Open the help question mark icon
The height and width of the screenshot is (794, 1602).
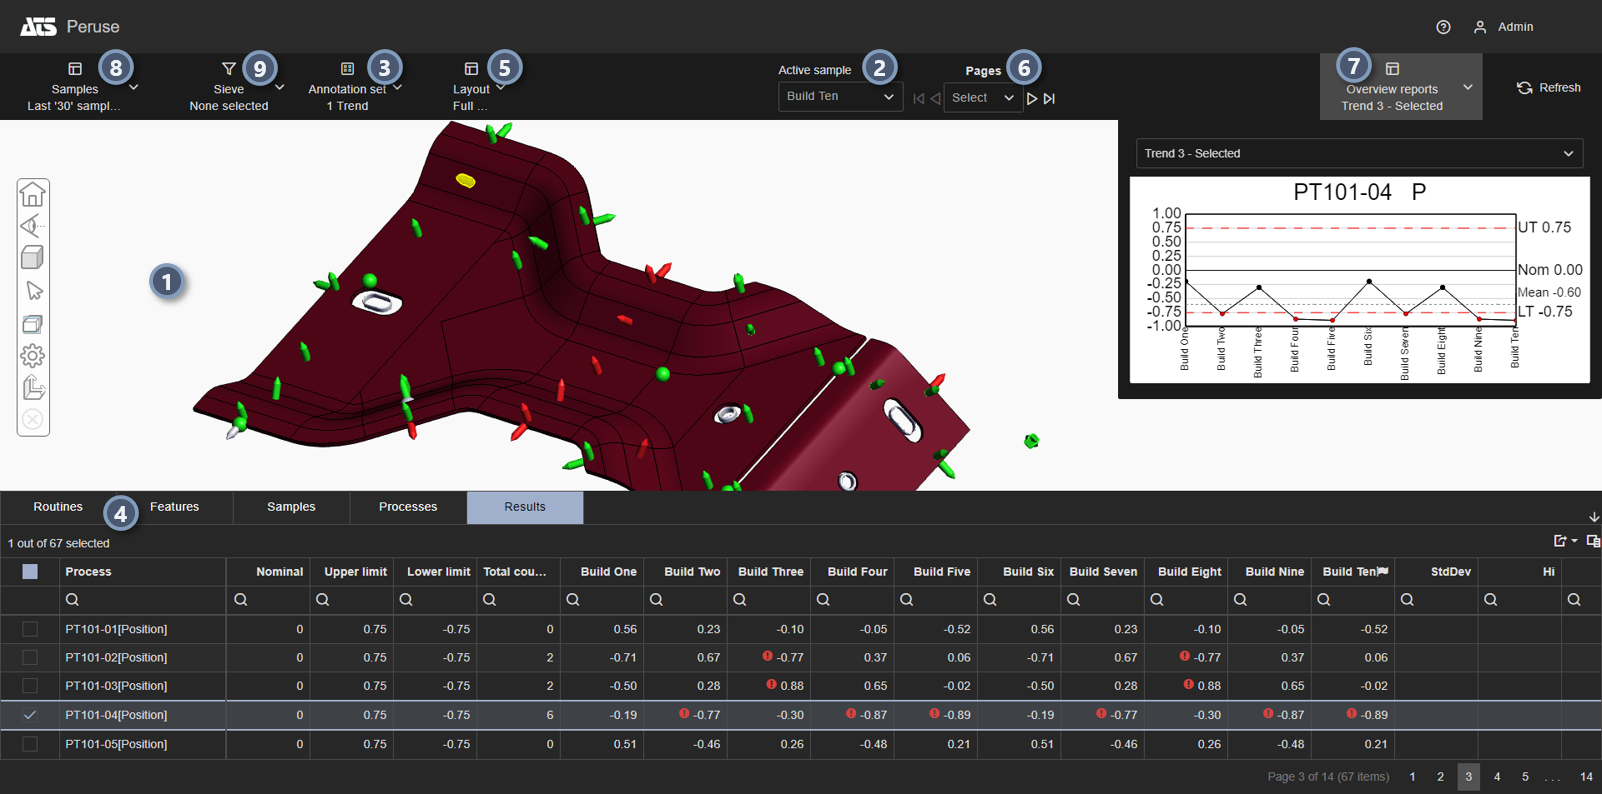(x=1443, y=27)
